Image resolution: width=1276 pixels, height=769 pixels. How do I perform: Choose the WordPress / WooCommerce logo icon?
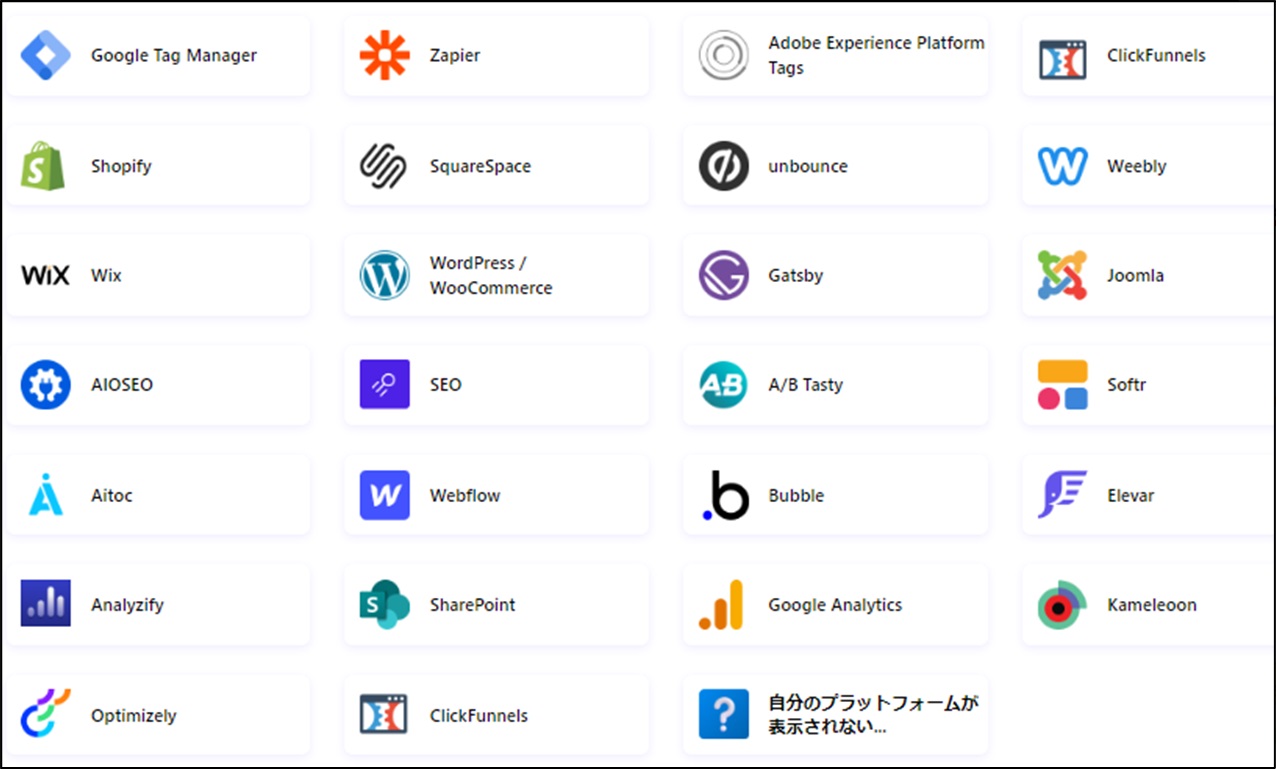(x=384, y=276)
